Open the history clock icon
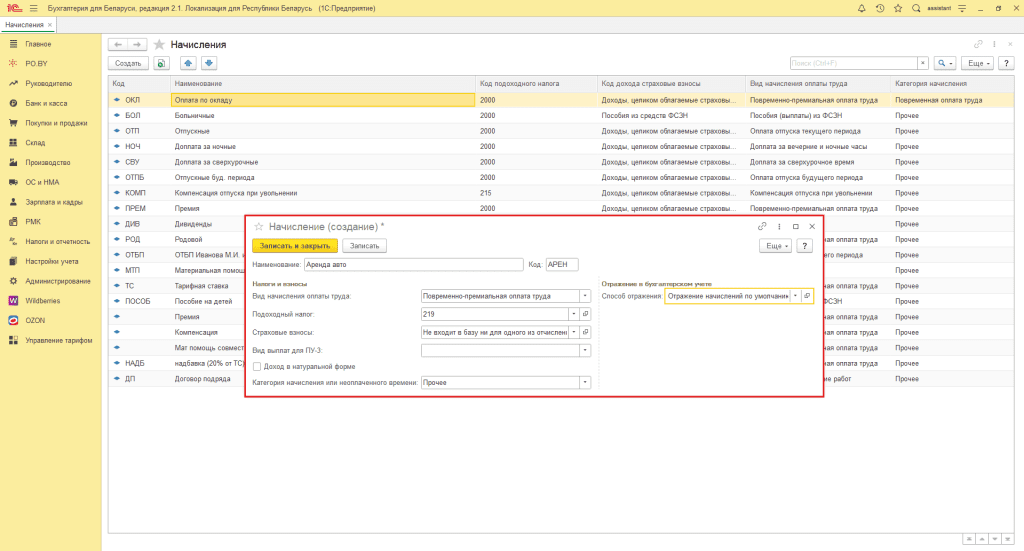 pyautogui.click(x=879, y=8)
